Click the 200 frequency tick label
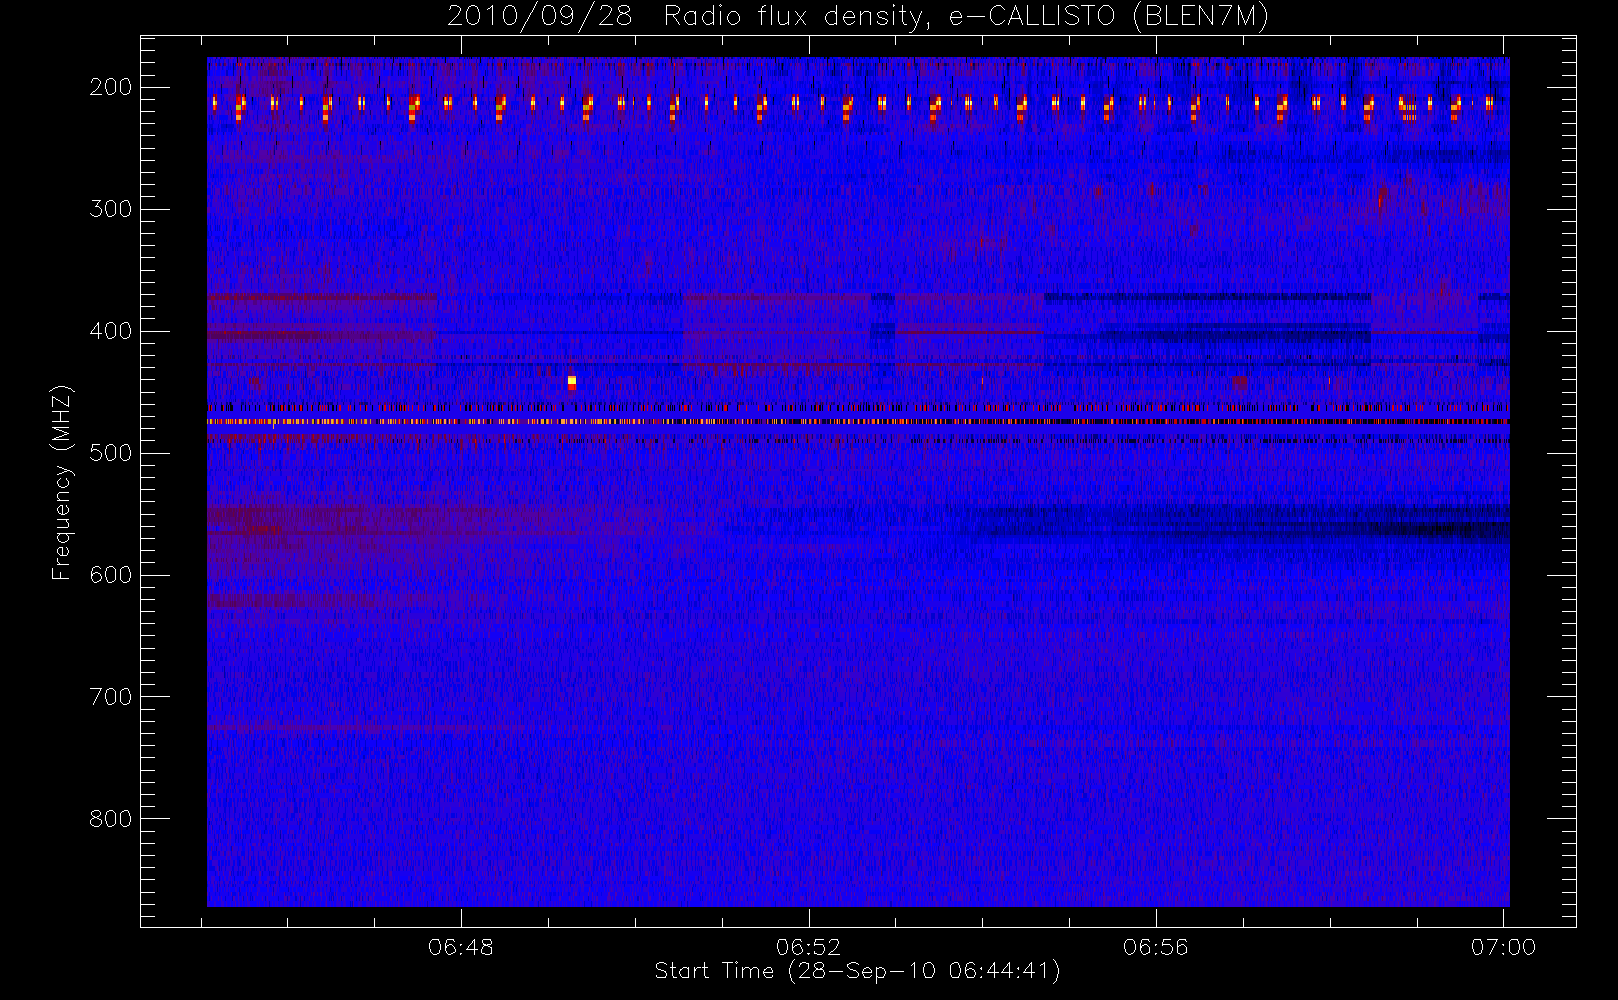The height and width of the screenshot is (1000, 1618). [x=111, y=87]
